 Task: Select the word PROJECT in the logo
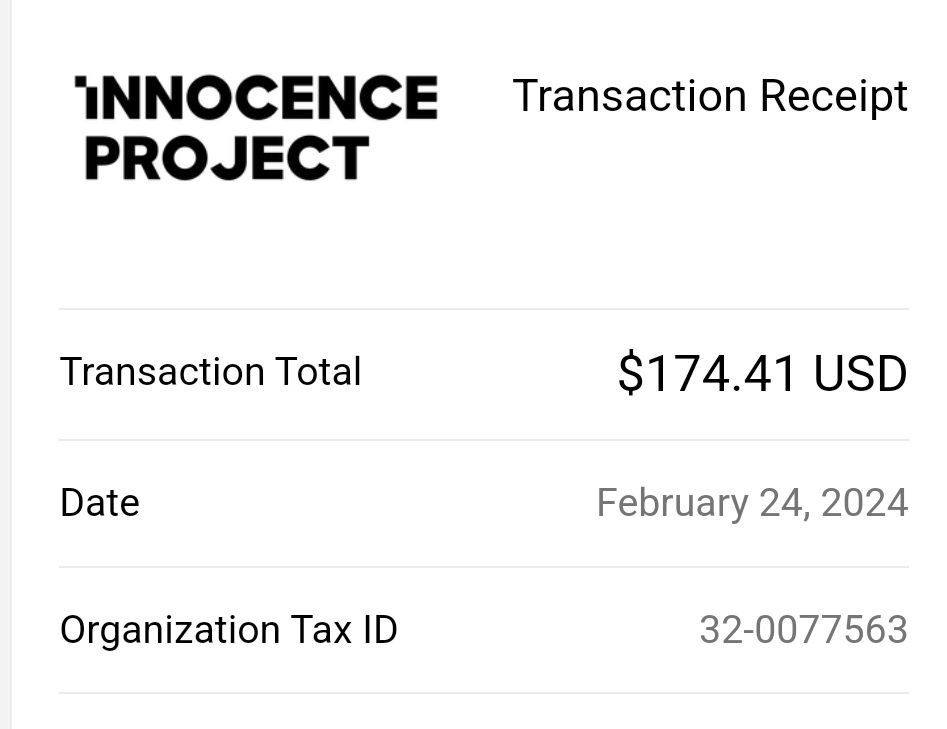tap(227, 158)
